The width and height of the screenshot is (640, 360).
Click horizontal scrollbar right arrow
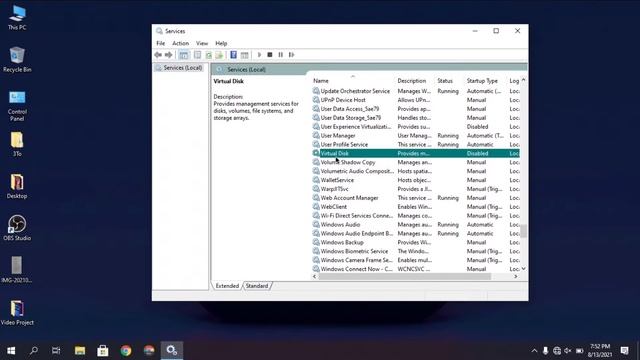click(516, 277)
